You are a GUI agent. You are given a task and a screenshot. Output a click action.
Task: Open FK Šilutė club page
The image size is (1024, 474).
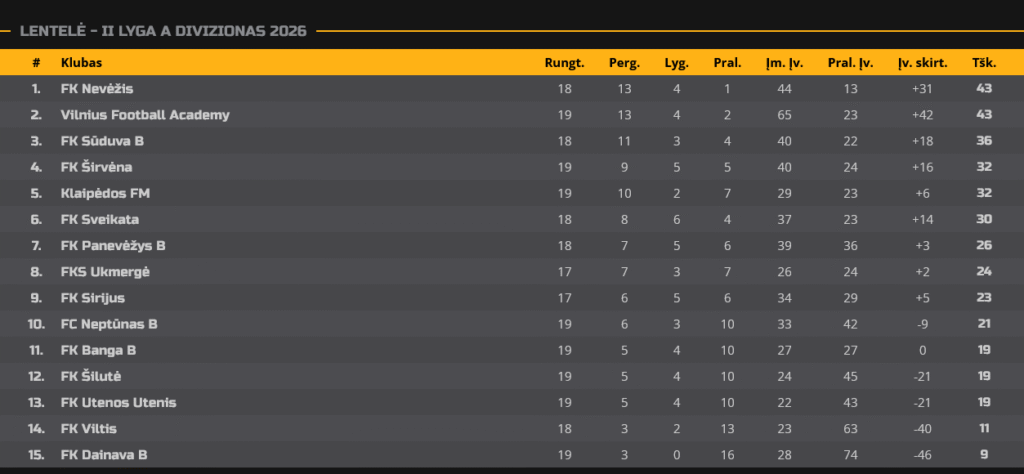click(x=91, y=376)
